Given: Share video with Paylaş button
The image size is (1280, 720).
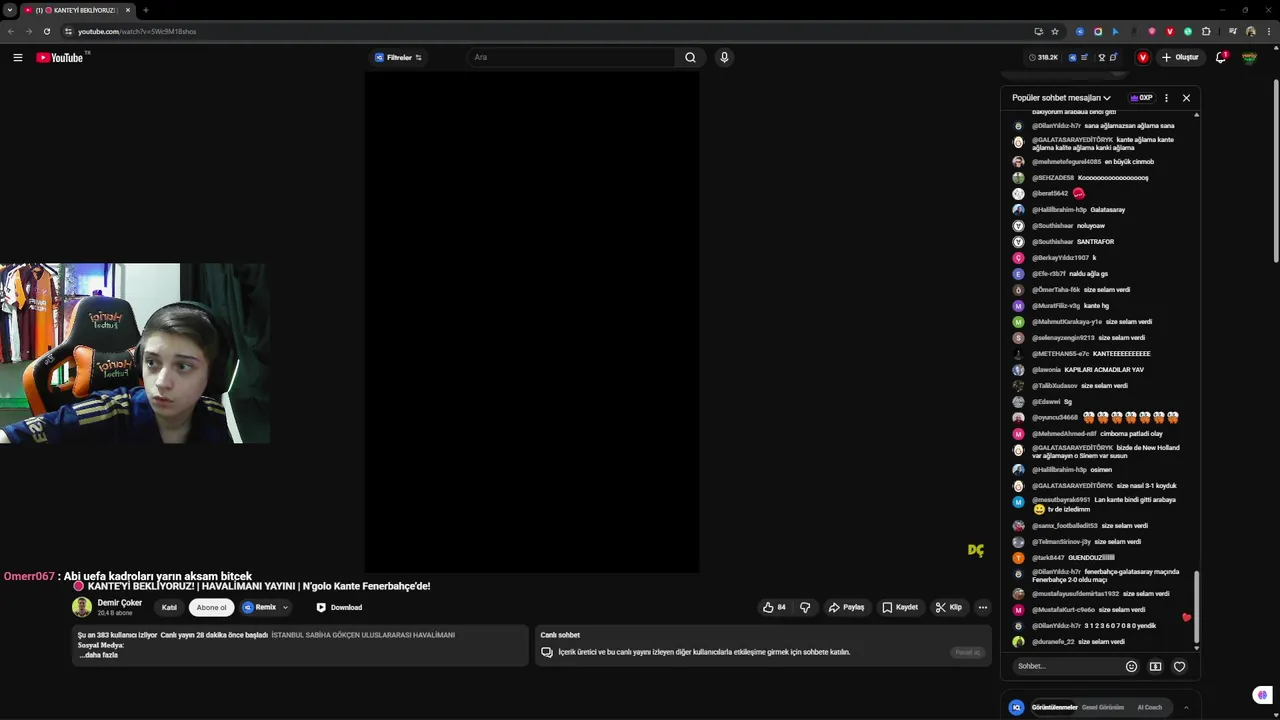Looking at the screenshot, I should (846, 607).
